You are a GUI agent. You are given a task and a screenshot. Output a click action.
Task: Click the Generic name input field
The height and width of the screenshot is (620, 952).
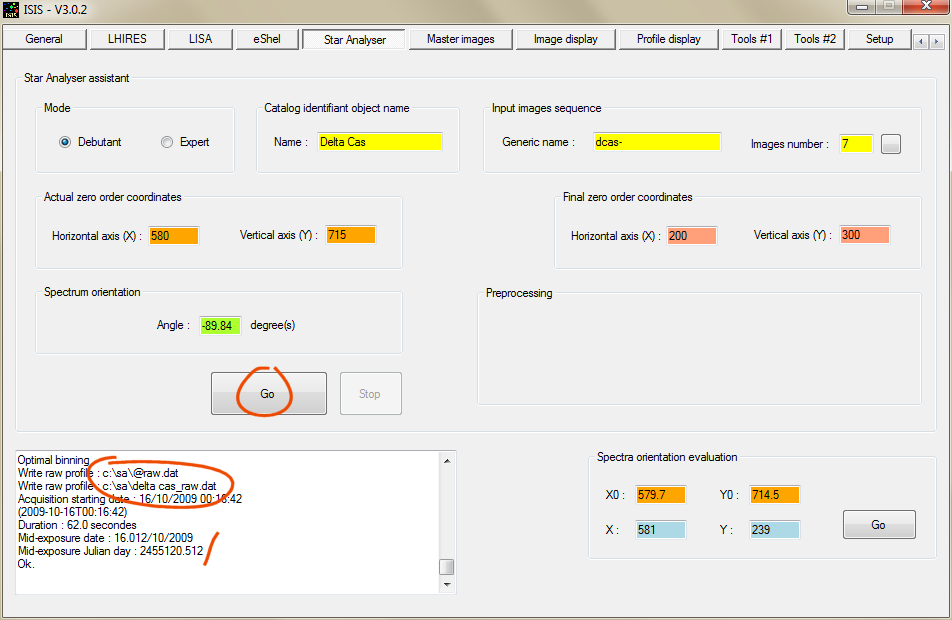click(x=657, y=142)
